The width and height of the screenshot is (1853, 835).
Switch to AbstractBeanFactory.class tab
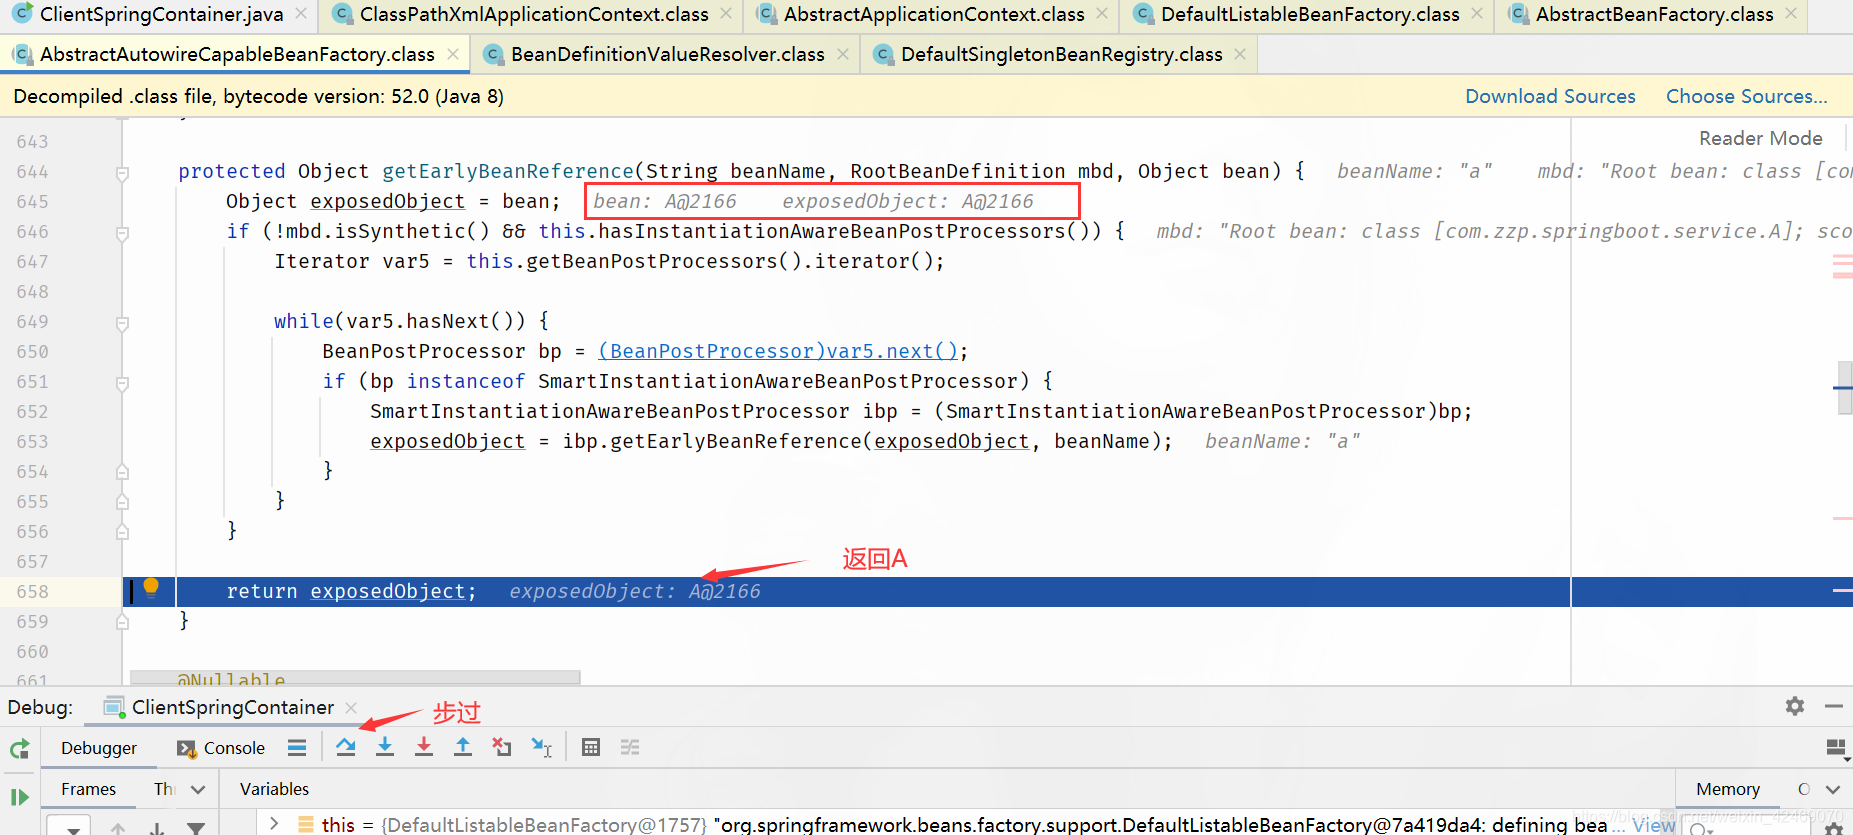point(1654,14)
